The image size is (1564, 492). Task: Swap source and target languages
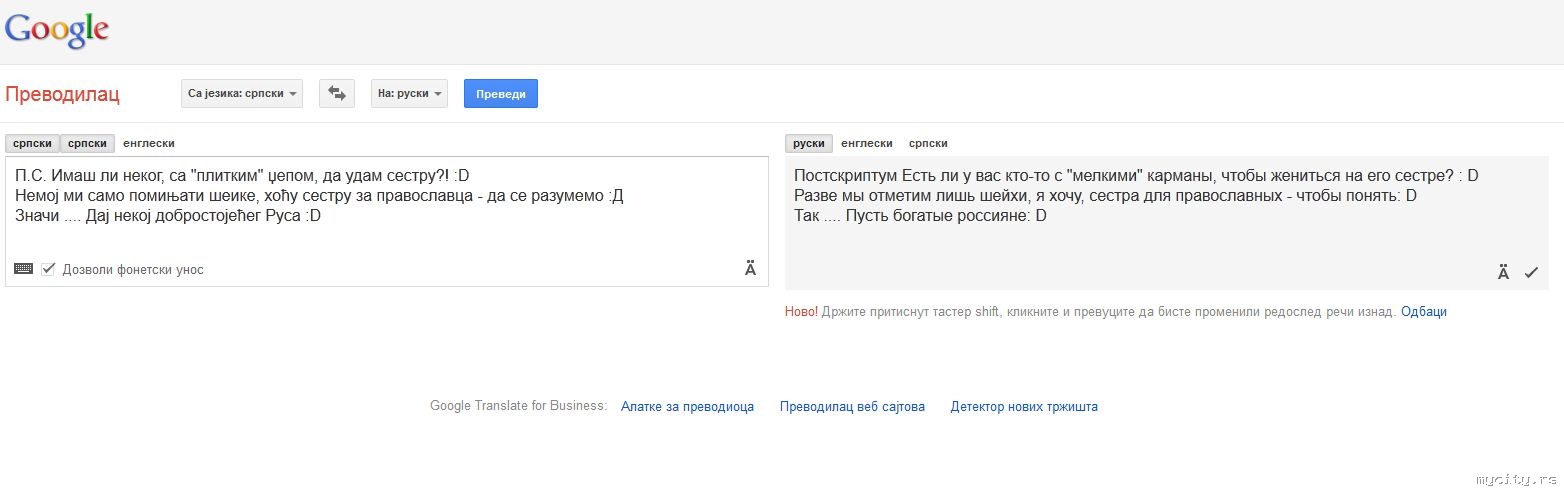click(x=337, y=93)
